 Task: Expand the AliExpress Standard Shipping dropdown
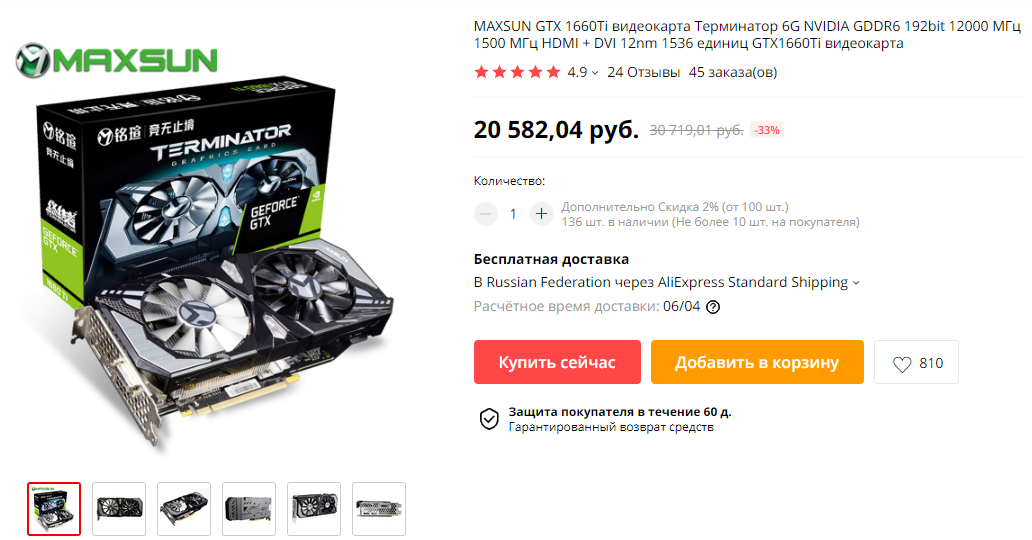(x=856, y=283)
